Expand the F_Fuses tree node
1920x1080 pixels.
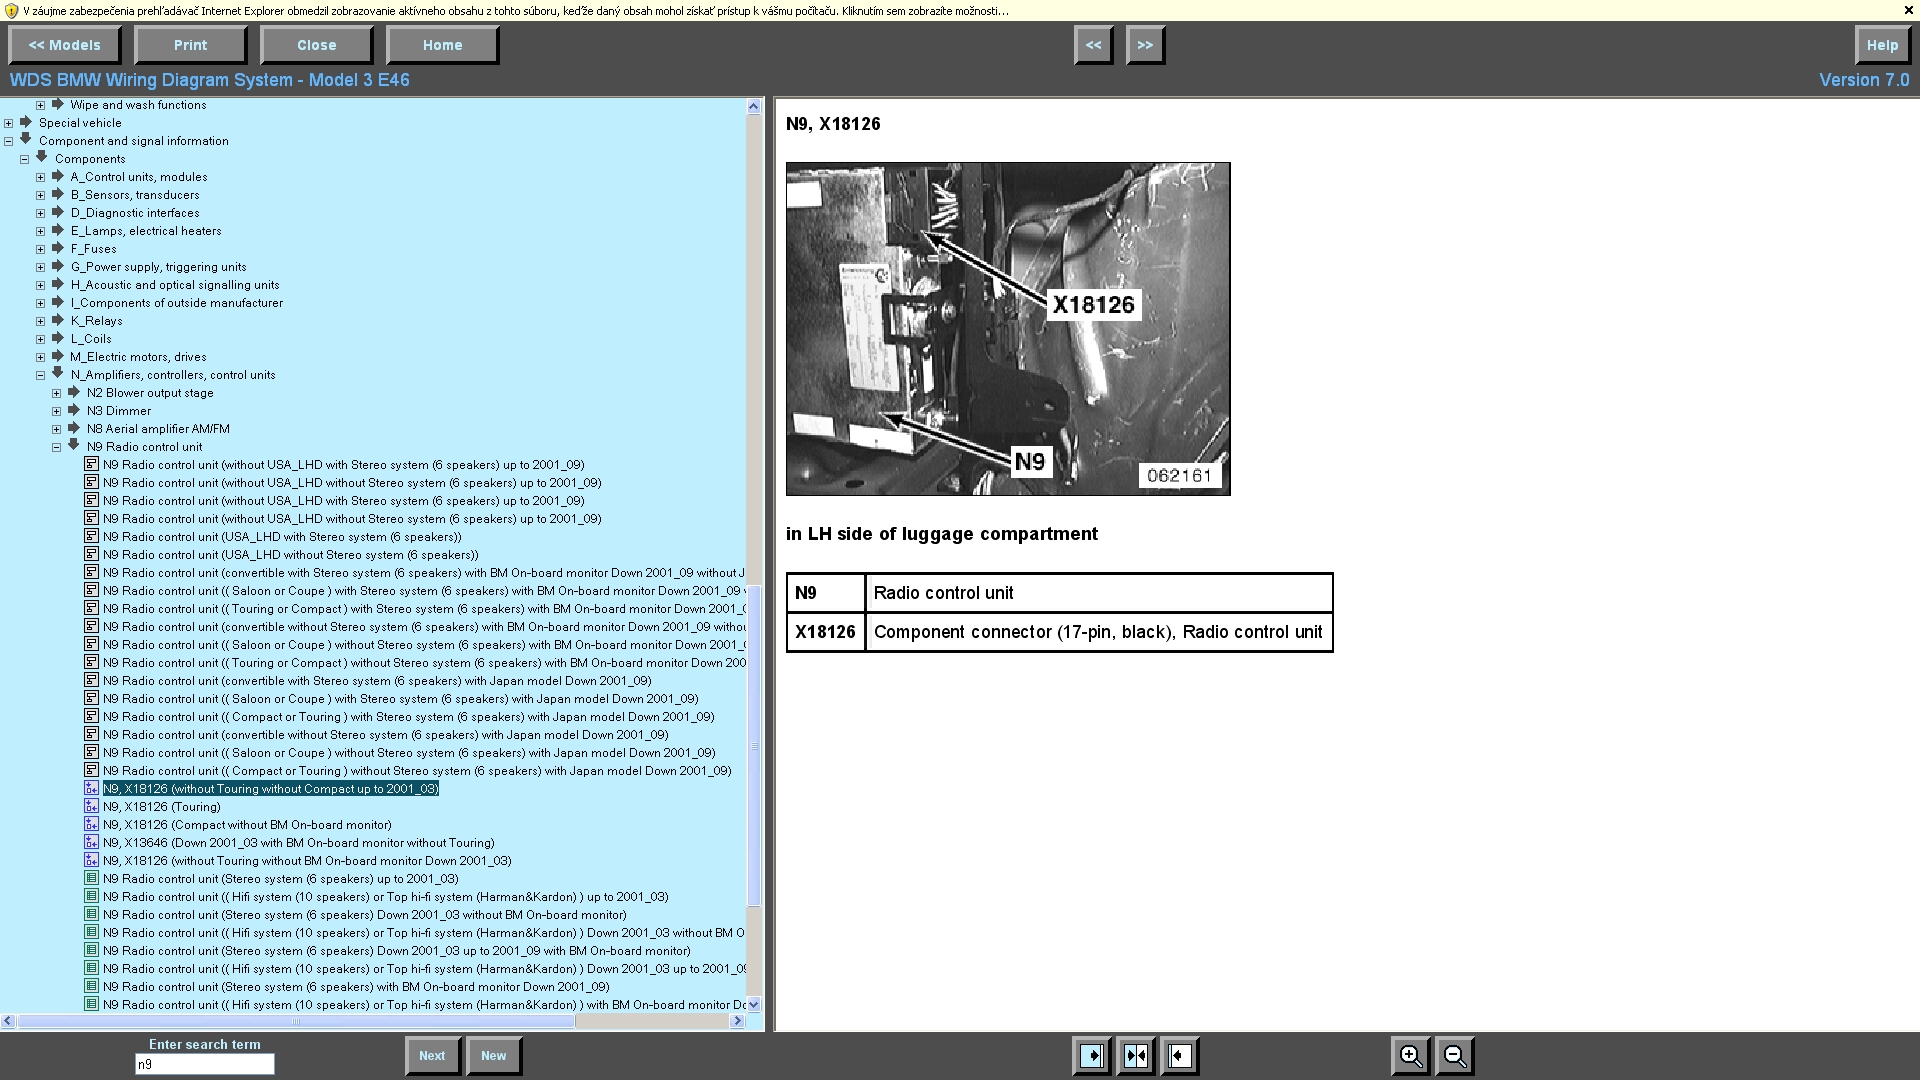tap(41, 249)
